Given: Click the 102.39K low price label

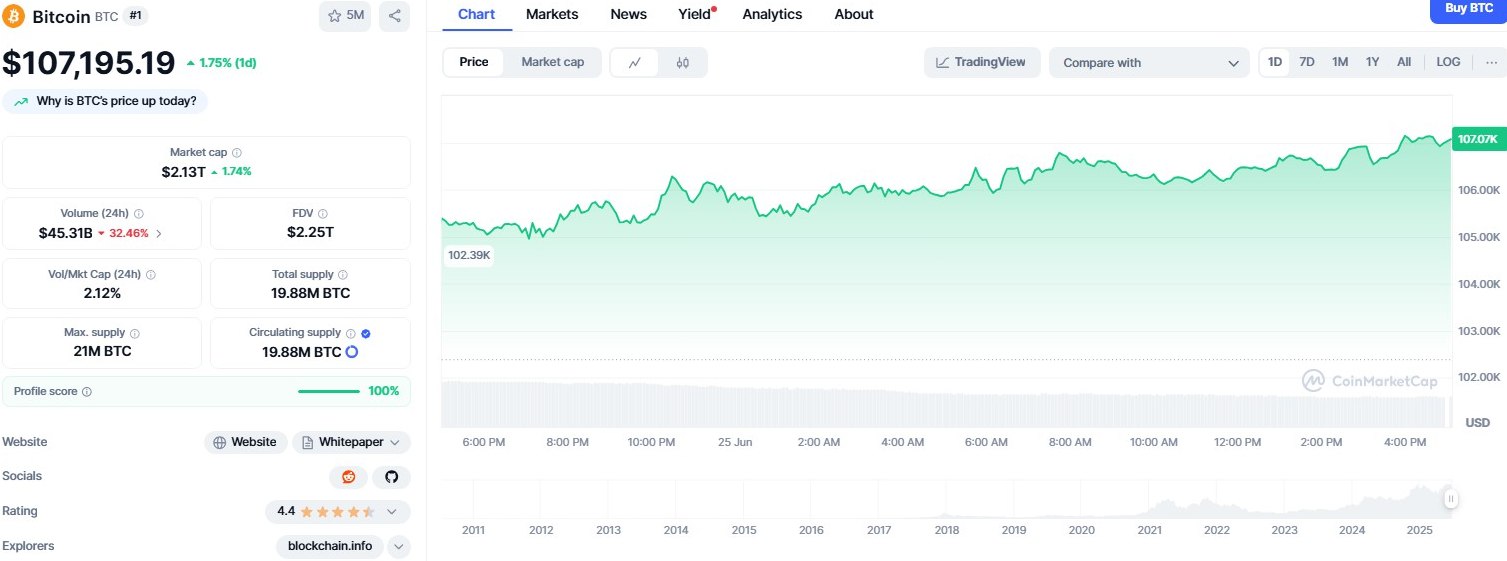Looking at the screenshot, I should [x=469, y=255].
